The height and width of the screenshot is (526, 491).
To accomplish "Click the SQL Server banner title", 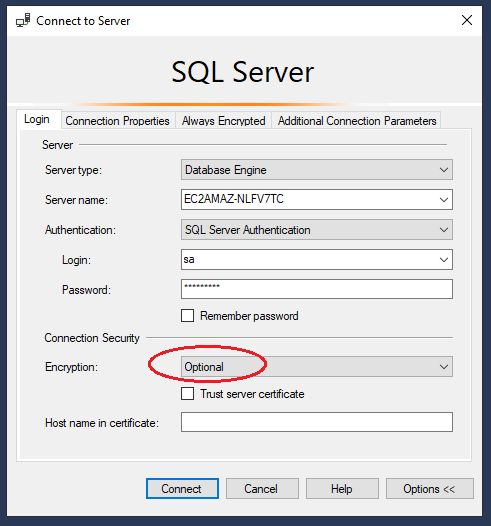I will [242, 72].
